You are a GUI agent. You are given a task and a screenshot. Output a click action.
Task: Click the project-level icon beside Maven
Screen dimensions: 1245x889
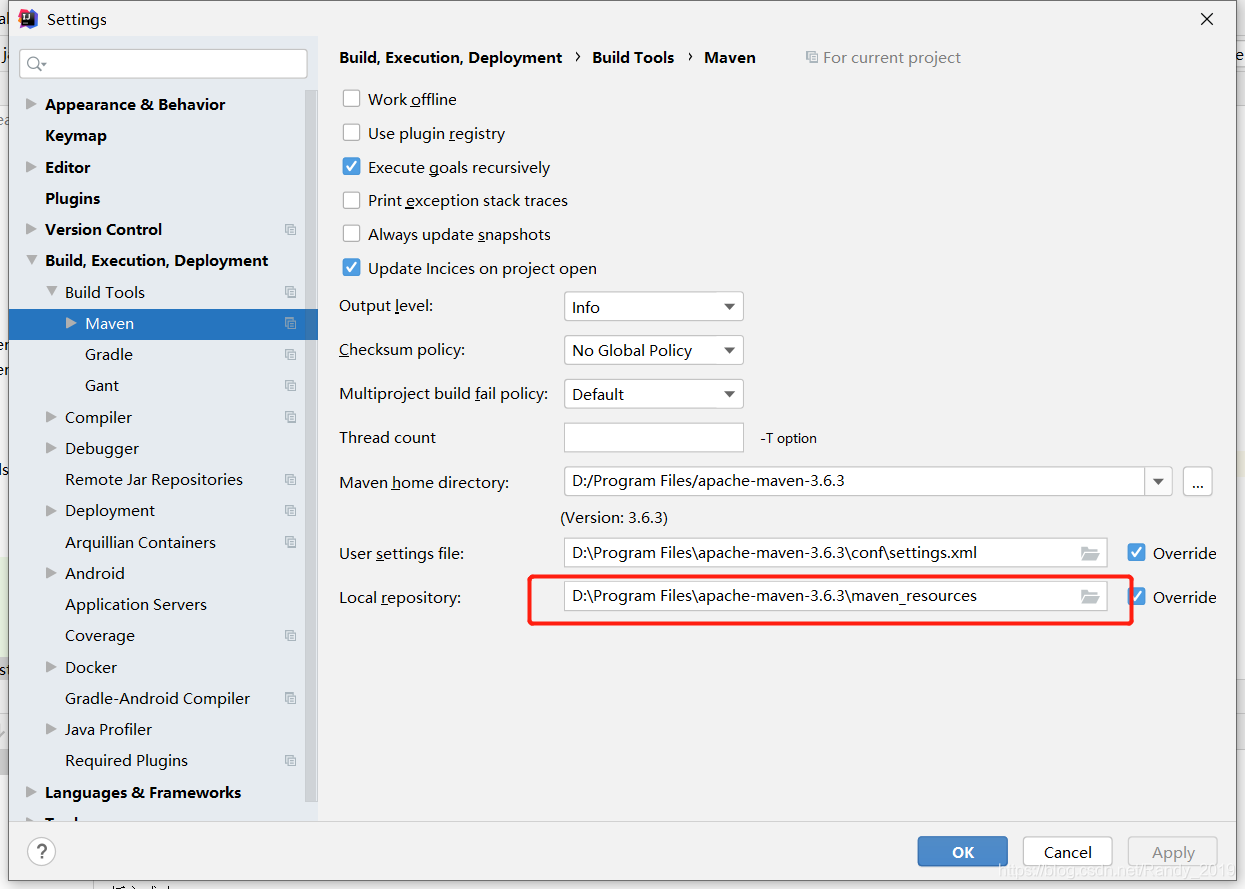point(290,323)
